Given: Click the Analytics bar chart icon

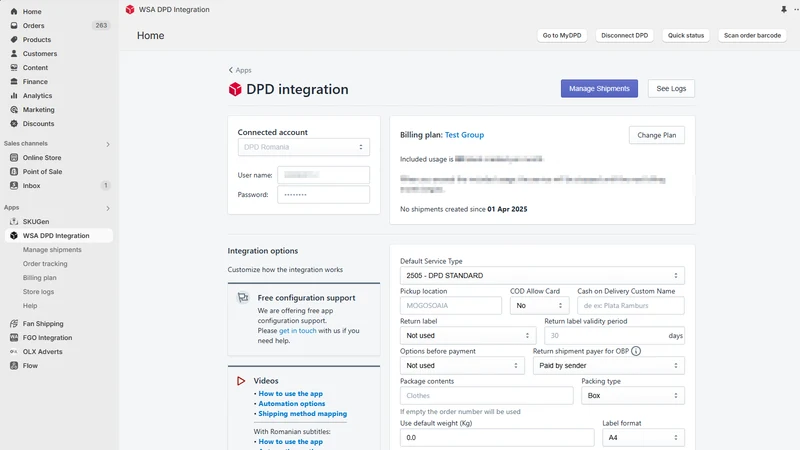Looking at the screenshot, I should point(14,95).
